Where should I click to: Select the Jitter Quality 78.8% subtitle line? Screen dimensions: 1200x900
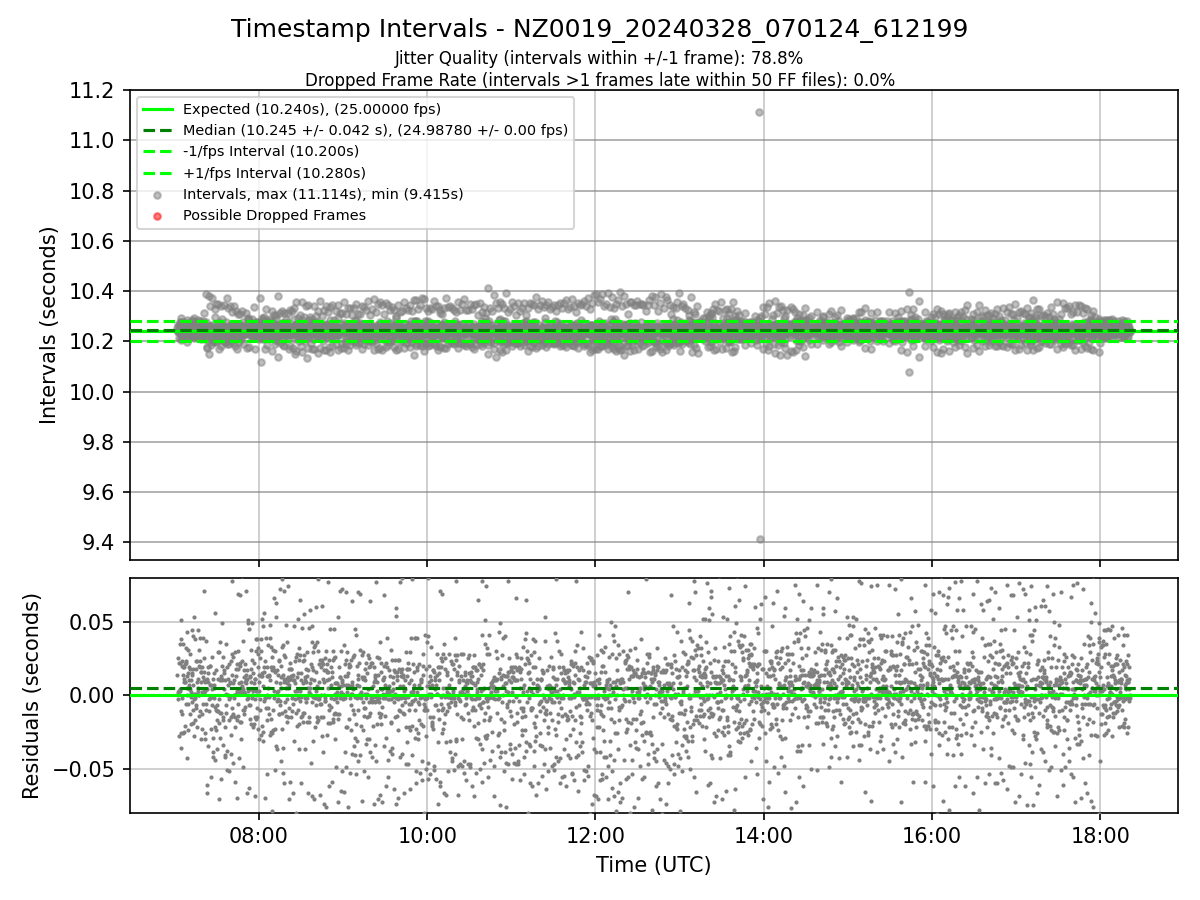pos(599,58)
